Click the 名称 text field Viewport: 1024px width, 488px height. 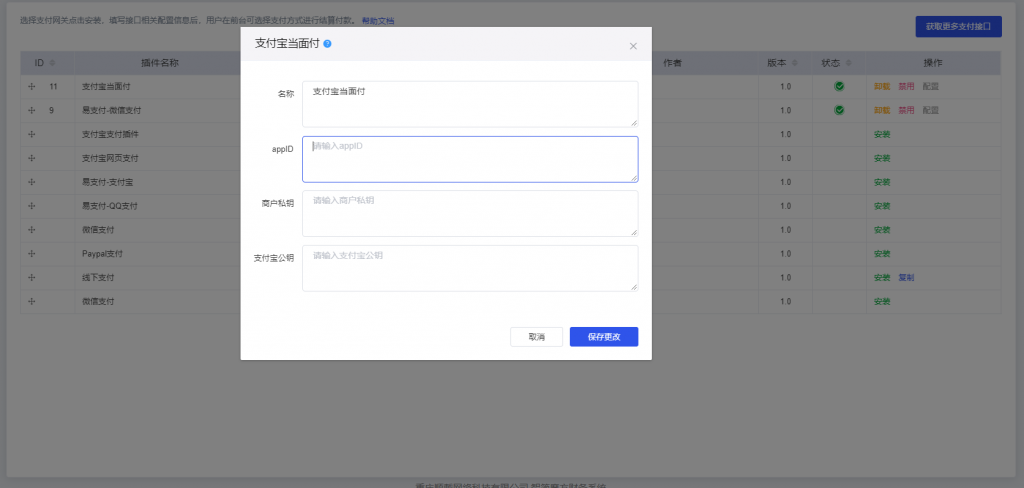point(470,104)
